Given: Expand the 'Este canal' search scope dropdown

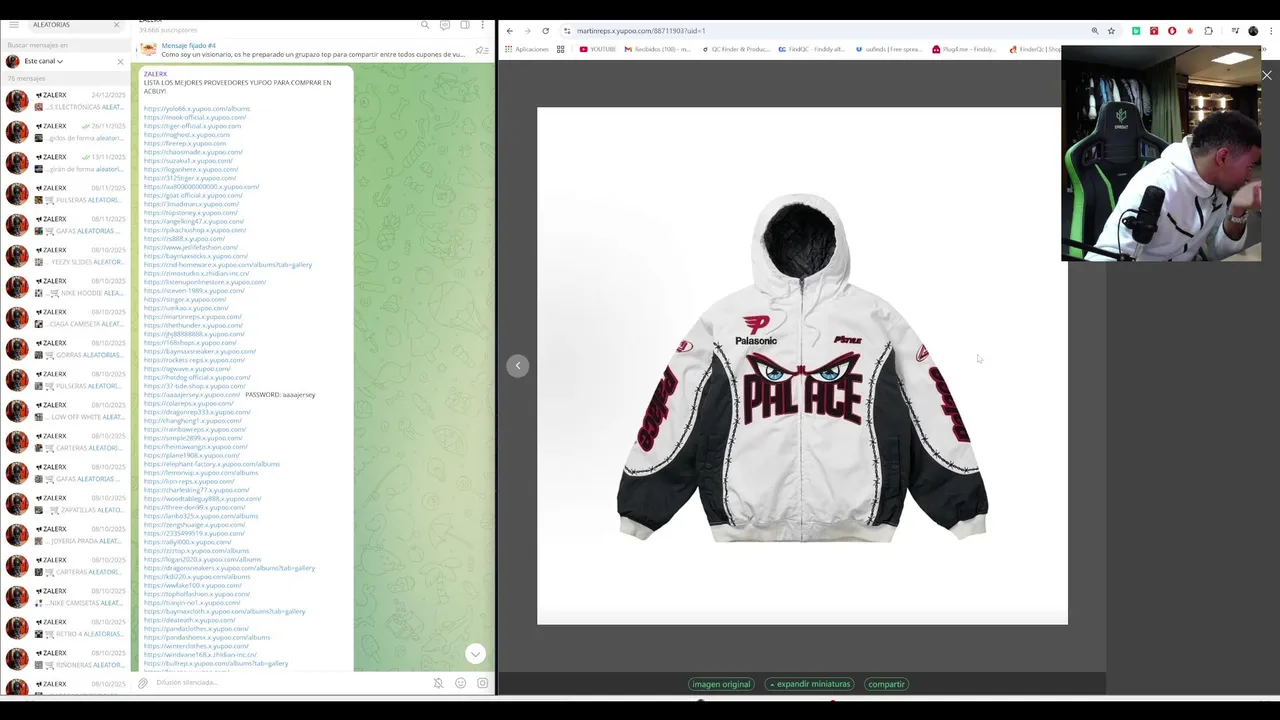Looking at the screenshot, I should 44,61.
